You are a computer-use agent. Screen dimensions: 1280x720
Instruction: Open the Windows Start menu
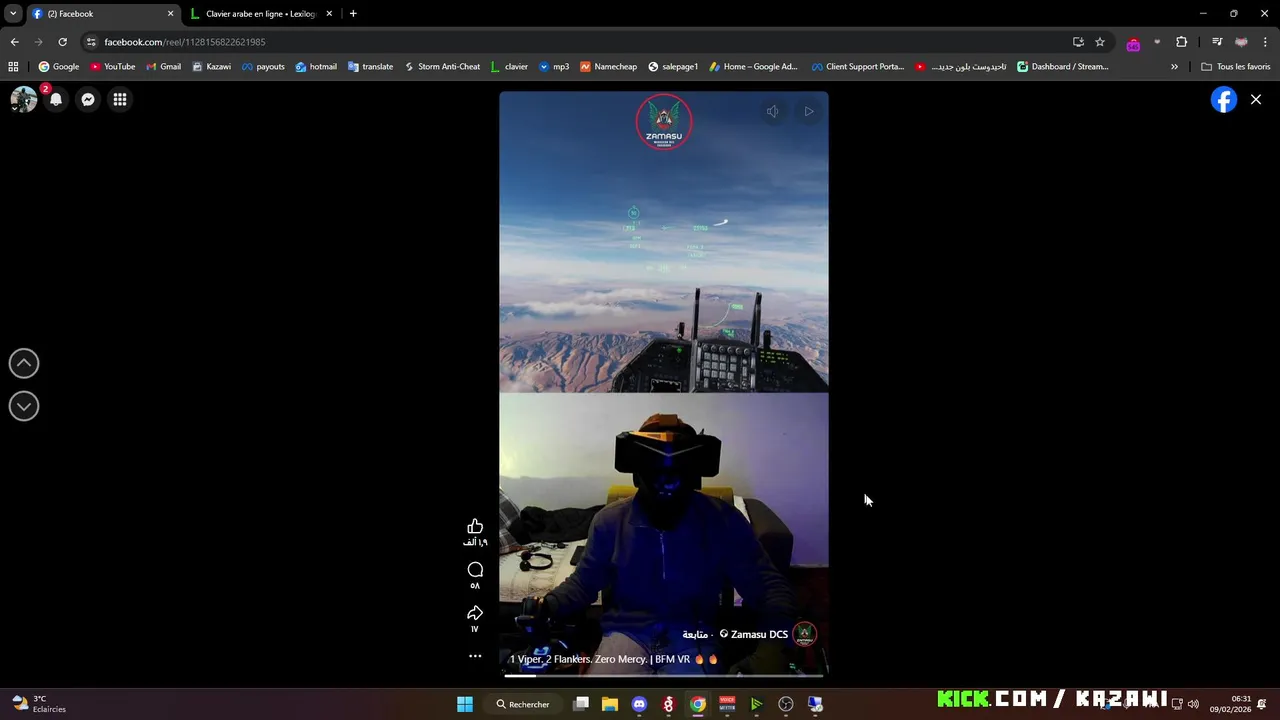[x=465, y=704]
